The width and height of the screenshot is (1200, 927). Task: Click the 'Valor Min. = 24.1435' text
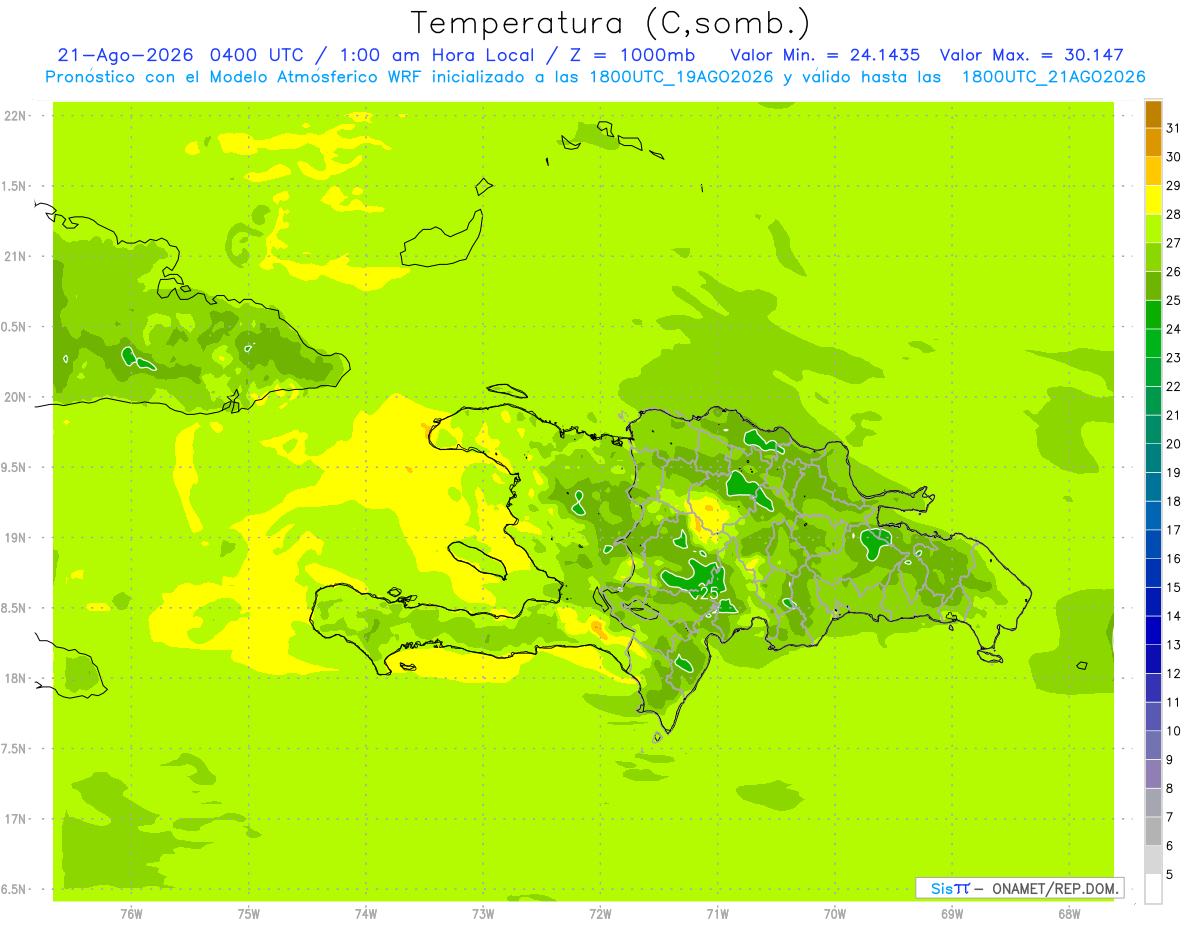pos(825,55)
